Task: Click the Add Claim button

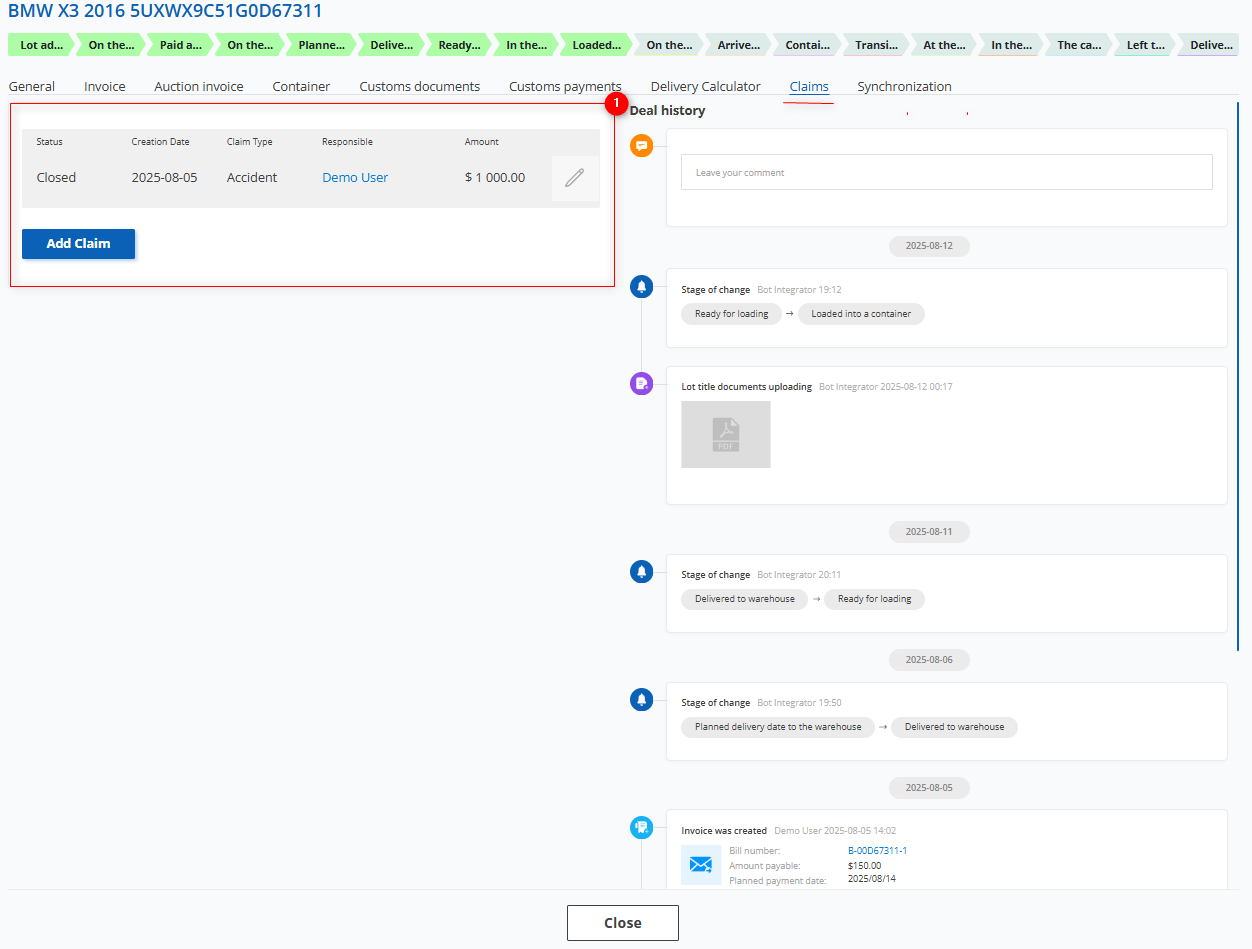Action: [x=78, y=244]
